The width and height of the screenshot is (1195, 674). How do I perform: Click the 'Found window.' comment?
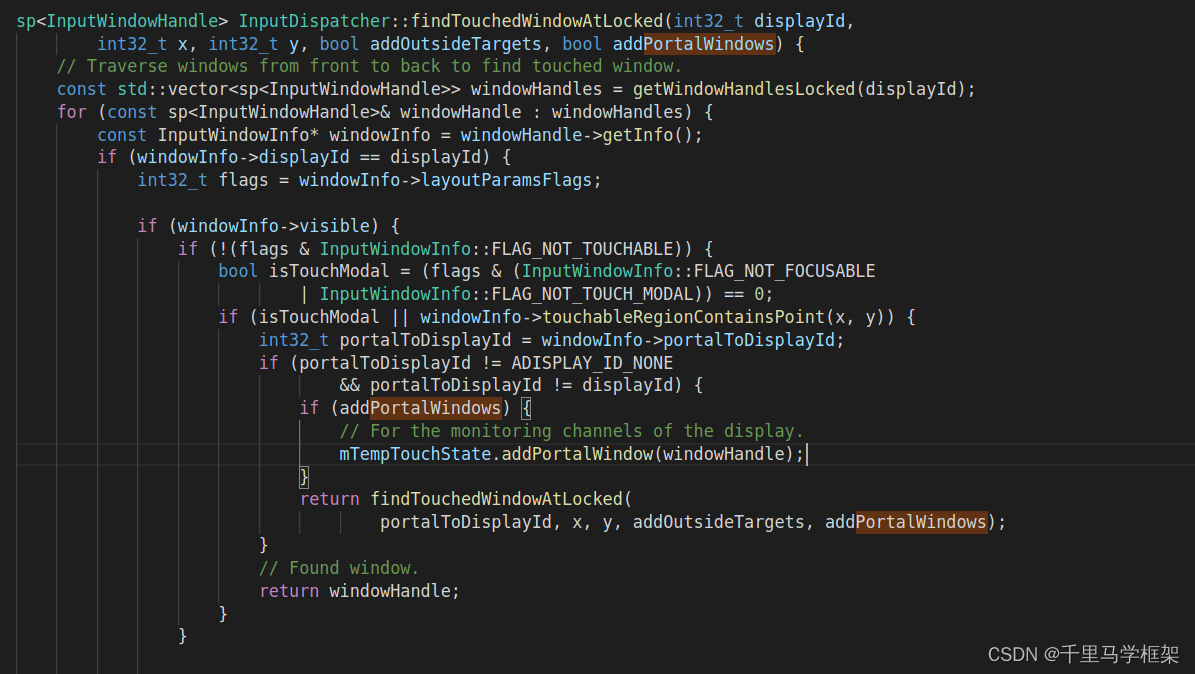tap(339, 568)
